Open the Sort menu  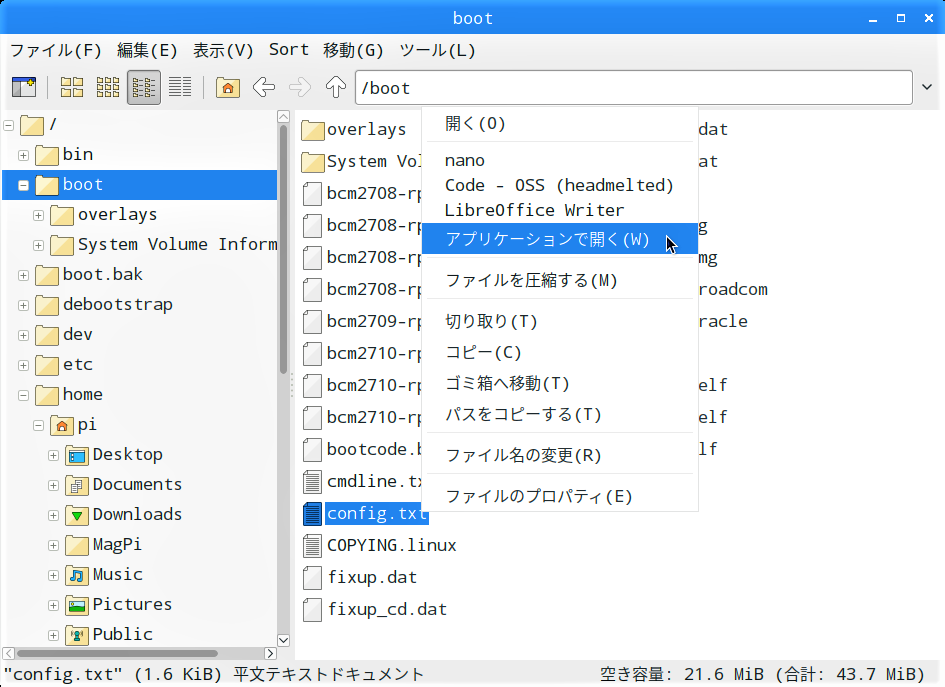[x=289, y=50]
